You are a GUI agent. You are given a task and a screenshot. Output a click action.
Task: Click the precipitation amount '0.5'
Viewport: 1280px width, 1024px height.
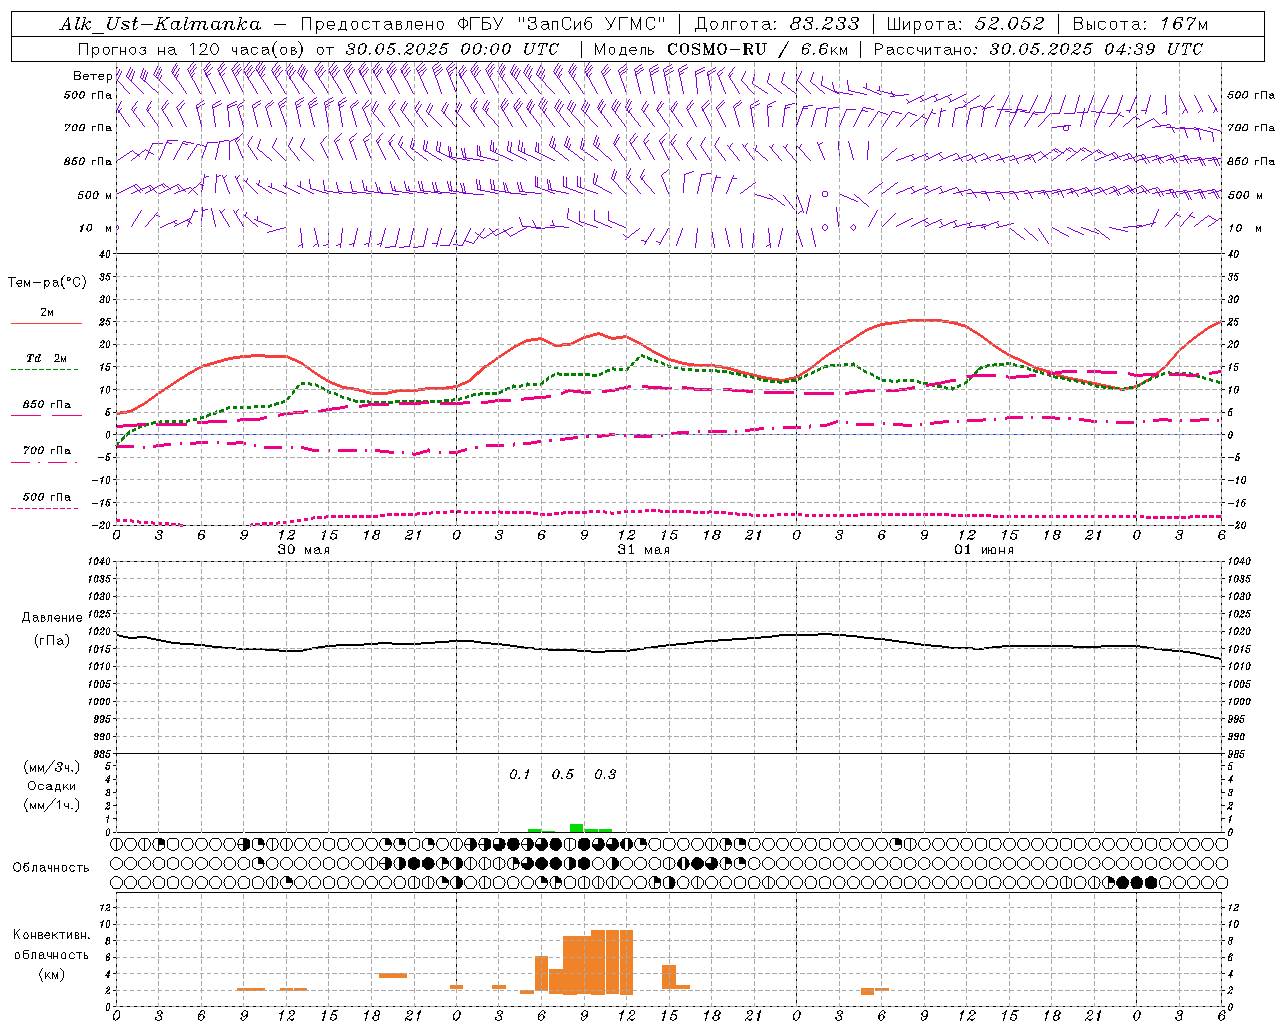tap(563, 775)
